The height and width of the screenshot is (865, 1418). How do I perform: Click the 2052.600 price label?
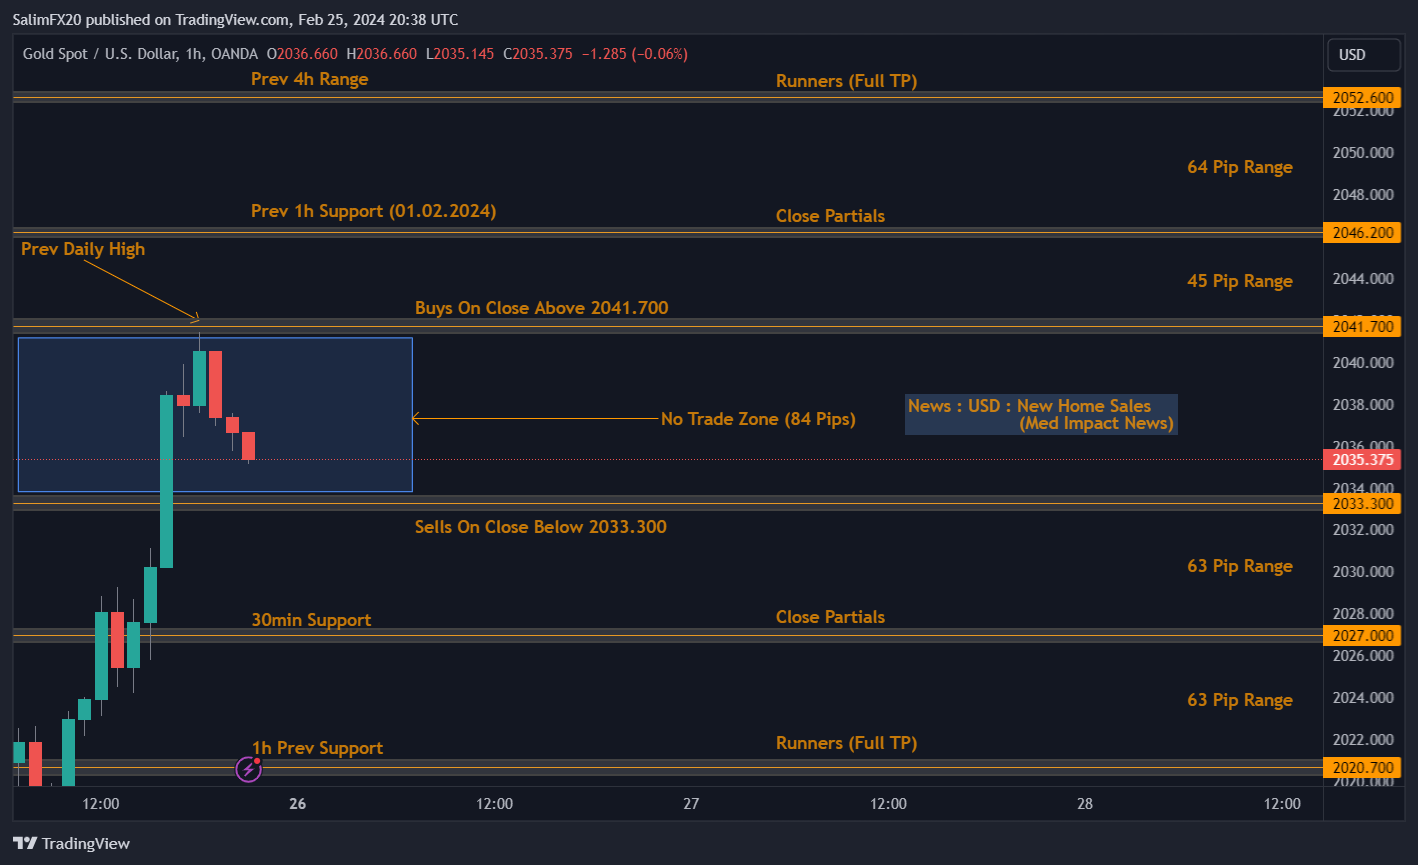[1362, 97]
